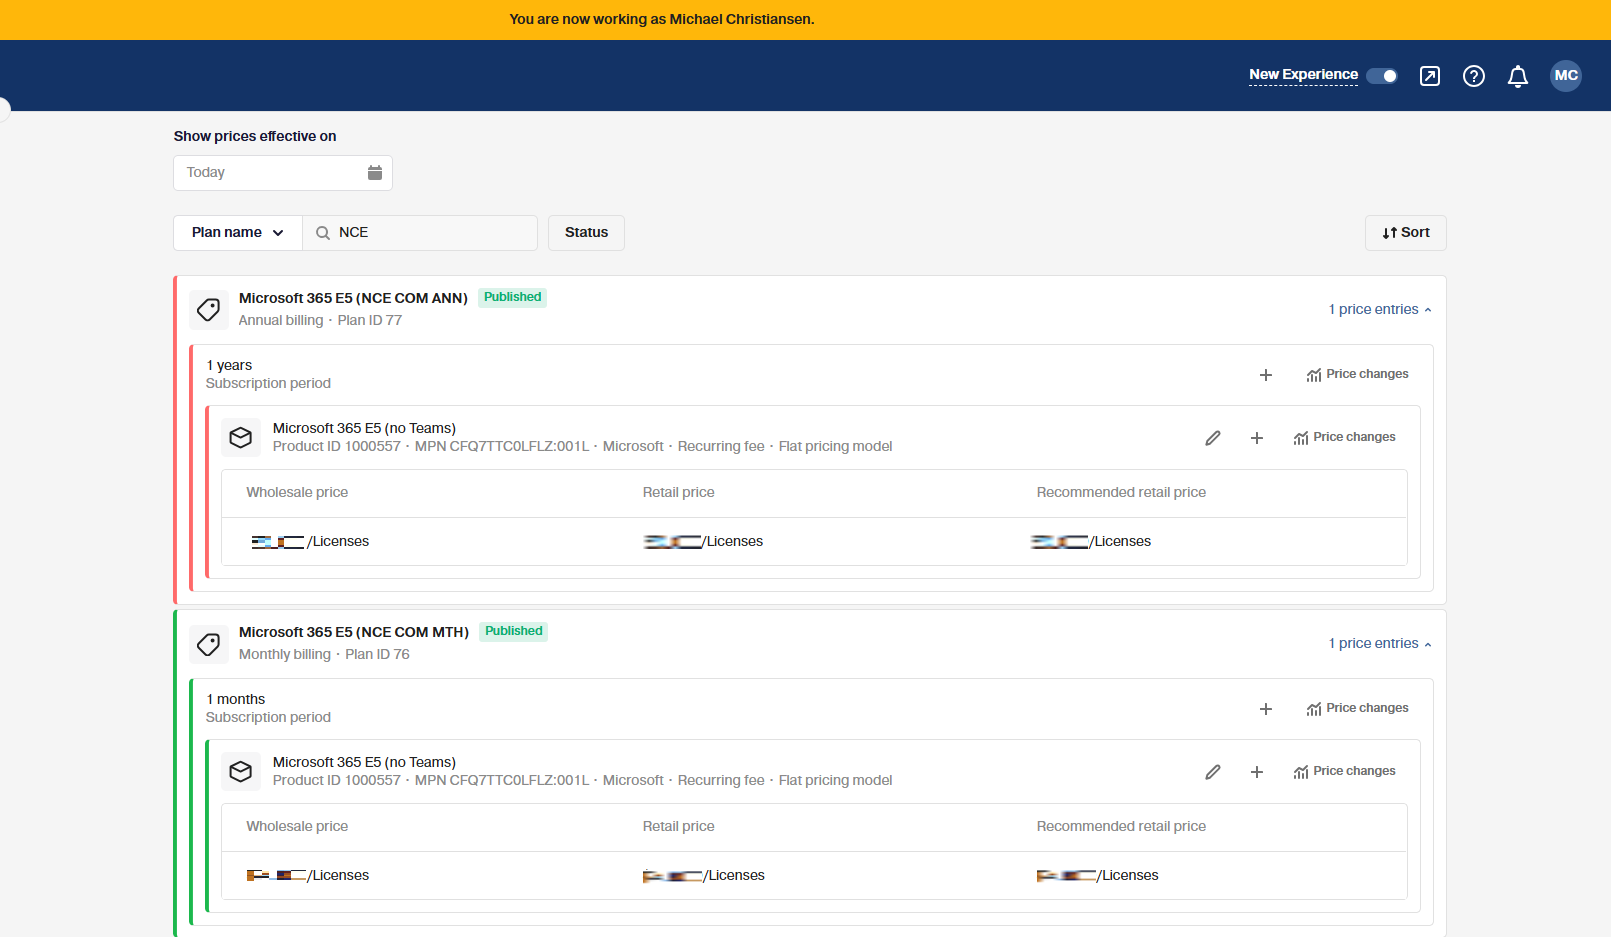
Task: Add price for product under monthly plan
Action: point(1257,772)
